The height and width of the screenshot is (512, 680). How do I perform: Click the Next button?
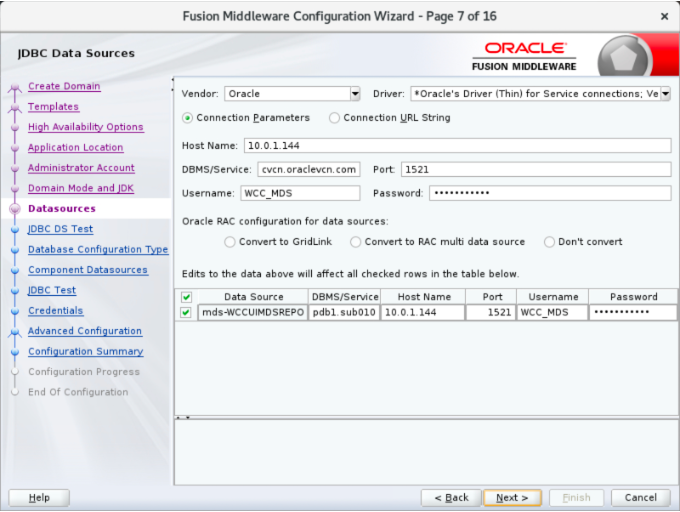(x=512, y=498)
